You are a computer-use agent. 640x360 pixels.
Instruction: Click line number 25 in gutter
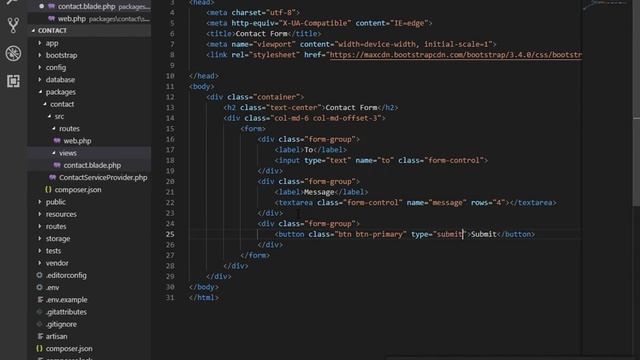click(170, 234)
